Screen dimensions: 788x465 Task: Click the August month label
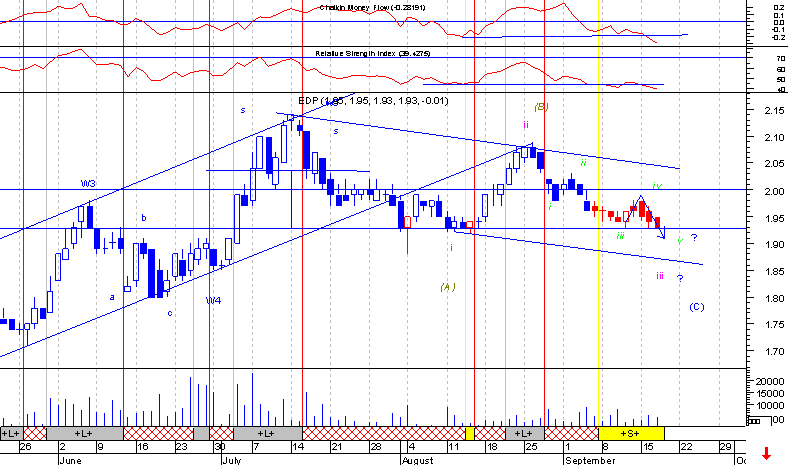[x=418, y=460]
